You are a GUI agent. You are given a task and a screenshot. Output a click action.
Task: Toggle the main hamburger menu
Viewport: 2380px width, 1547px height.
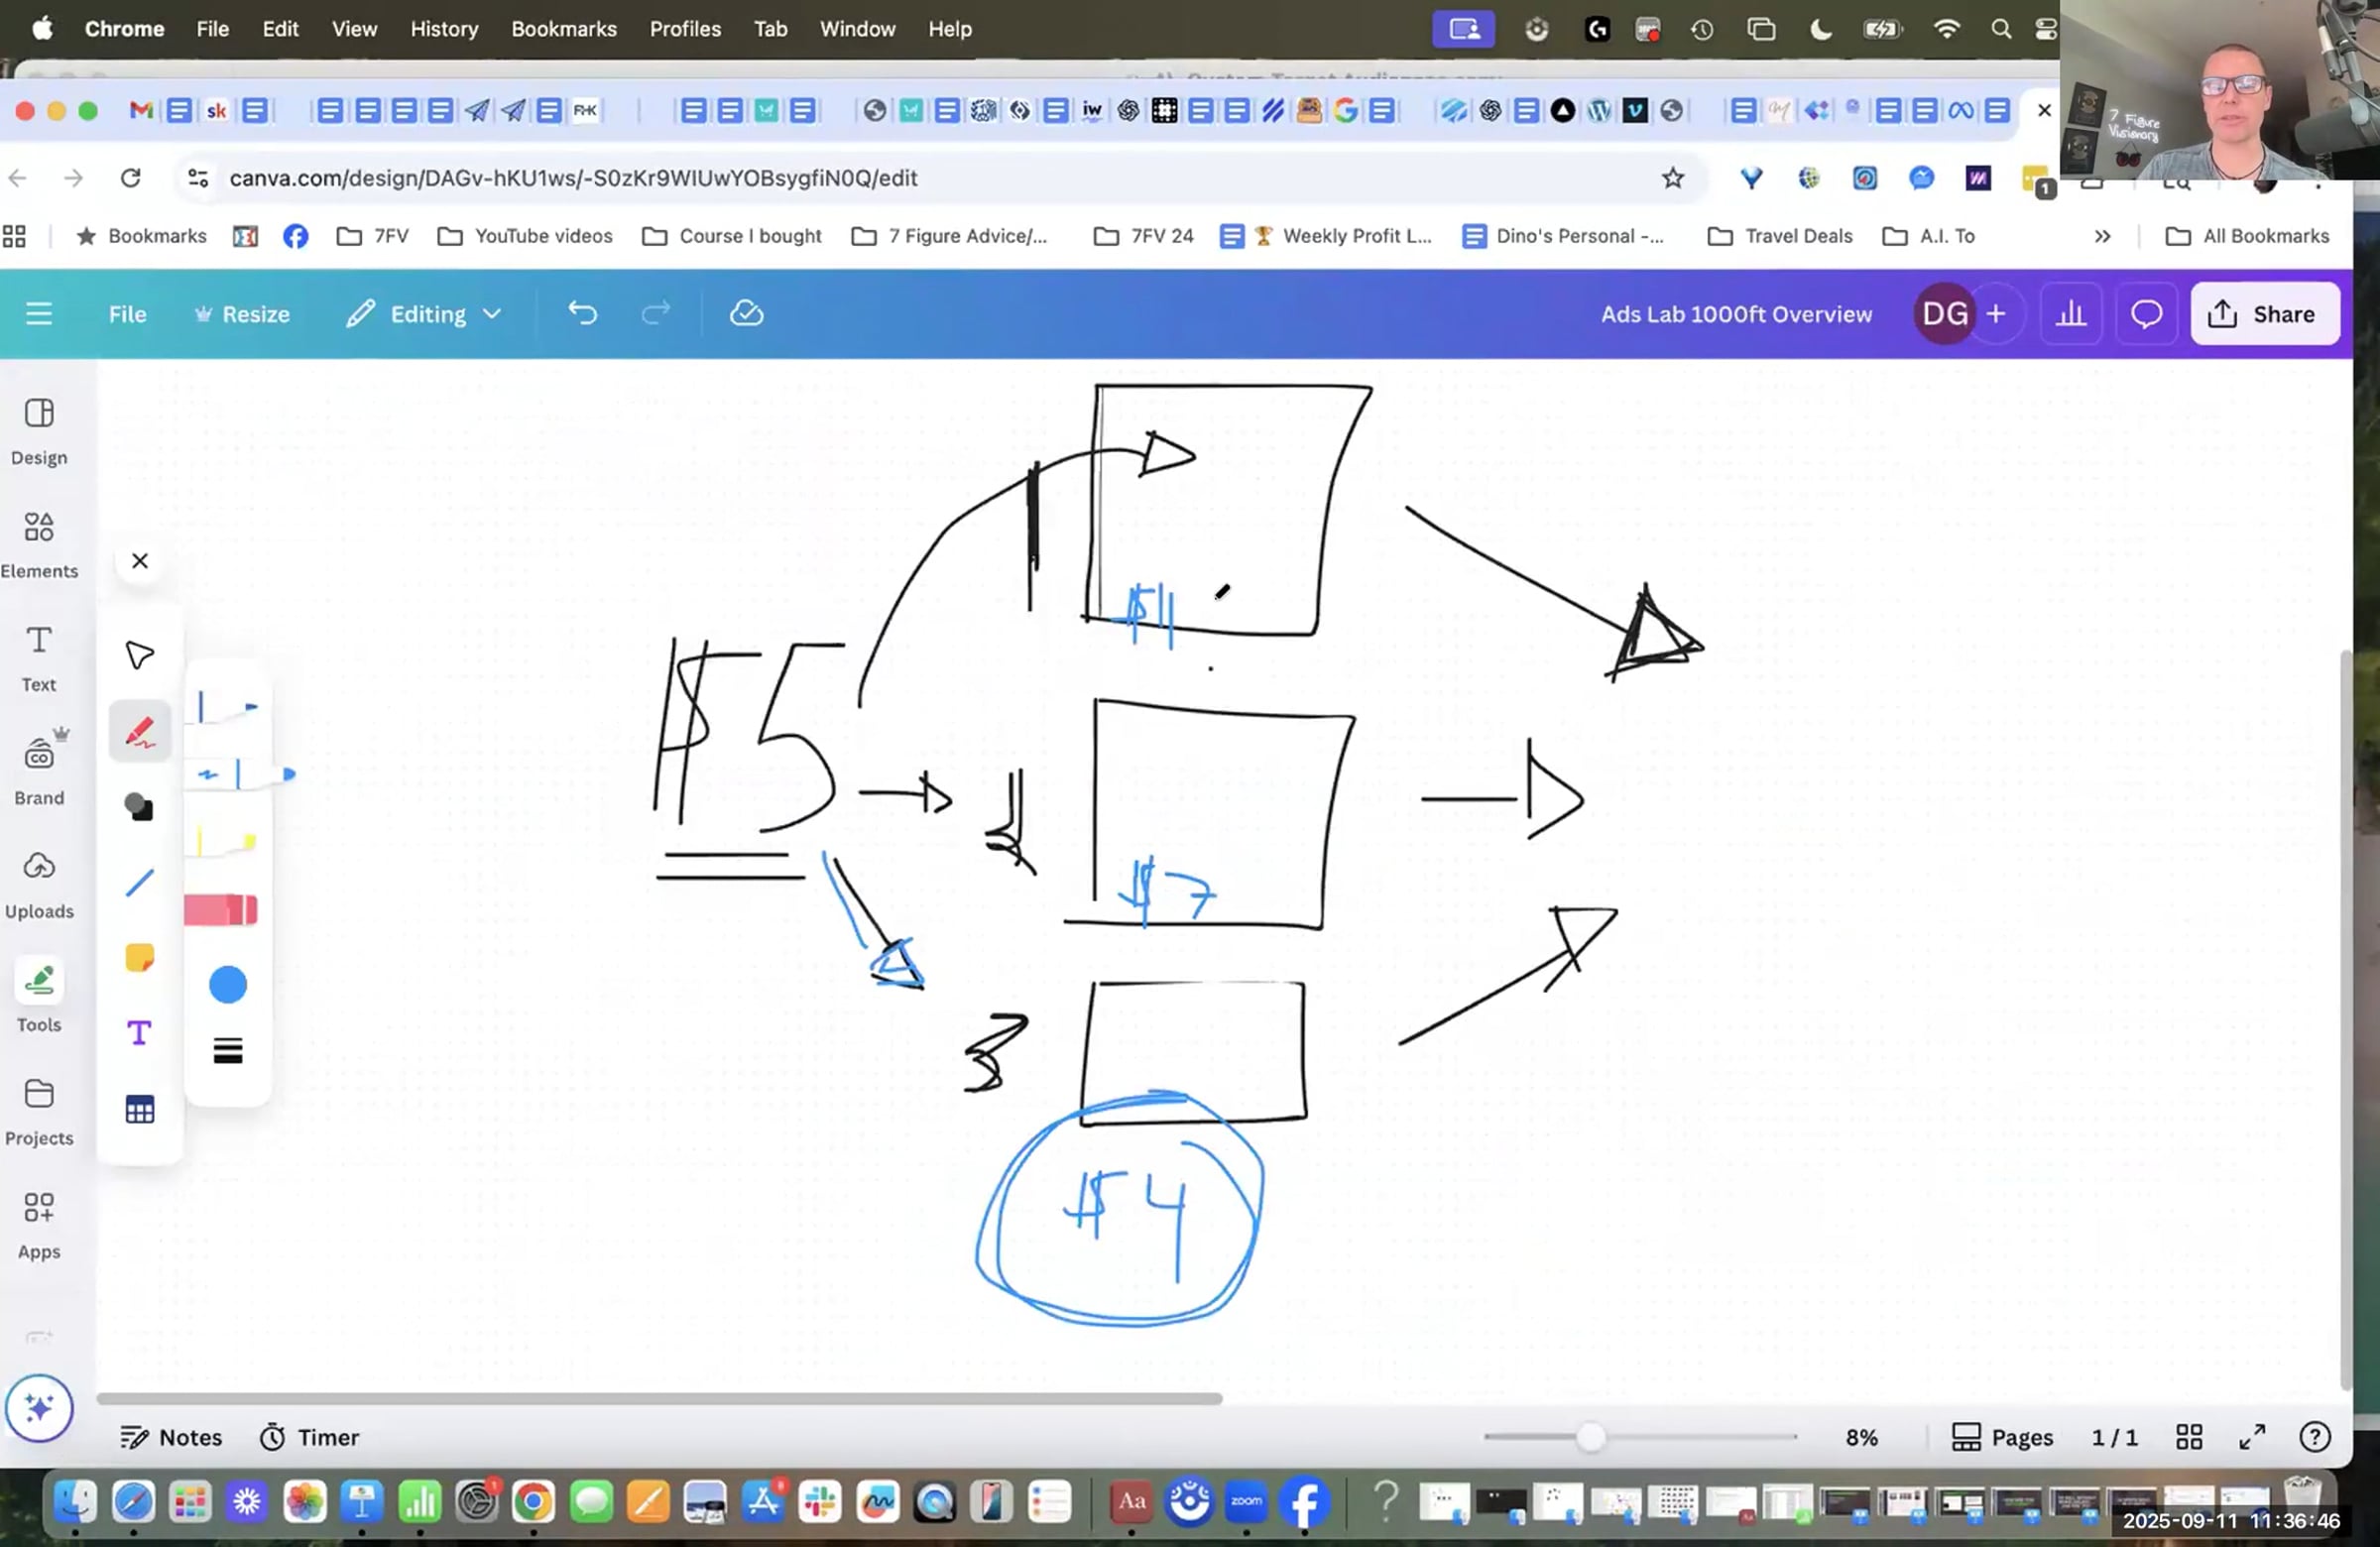(39, 314)
